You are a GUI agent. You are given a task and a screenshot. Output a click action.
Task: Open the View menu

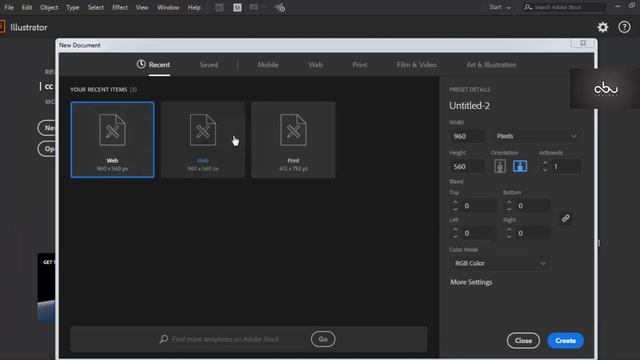142,7
